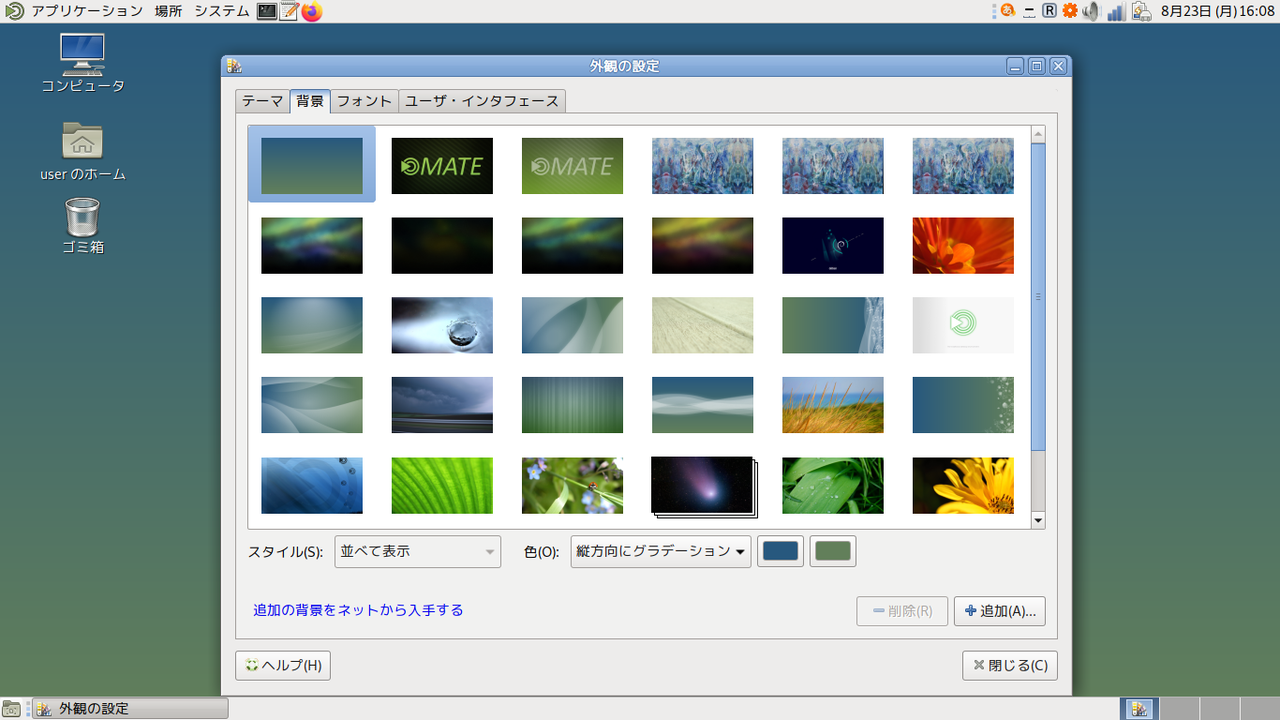Select the orange flower wallpaper

click(963, 246)
